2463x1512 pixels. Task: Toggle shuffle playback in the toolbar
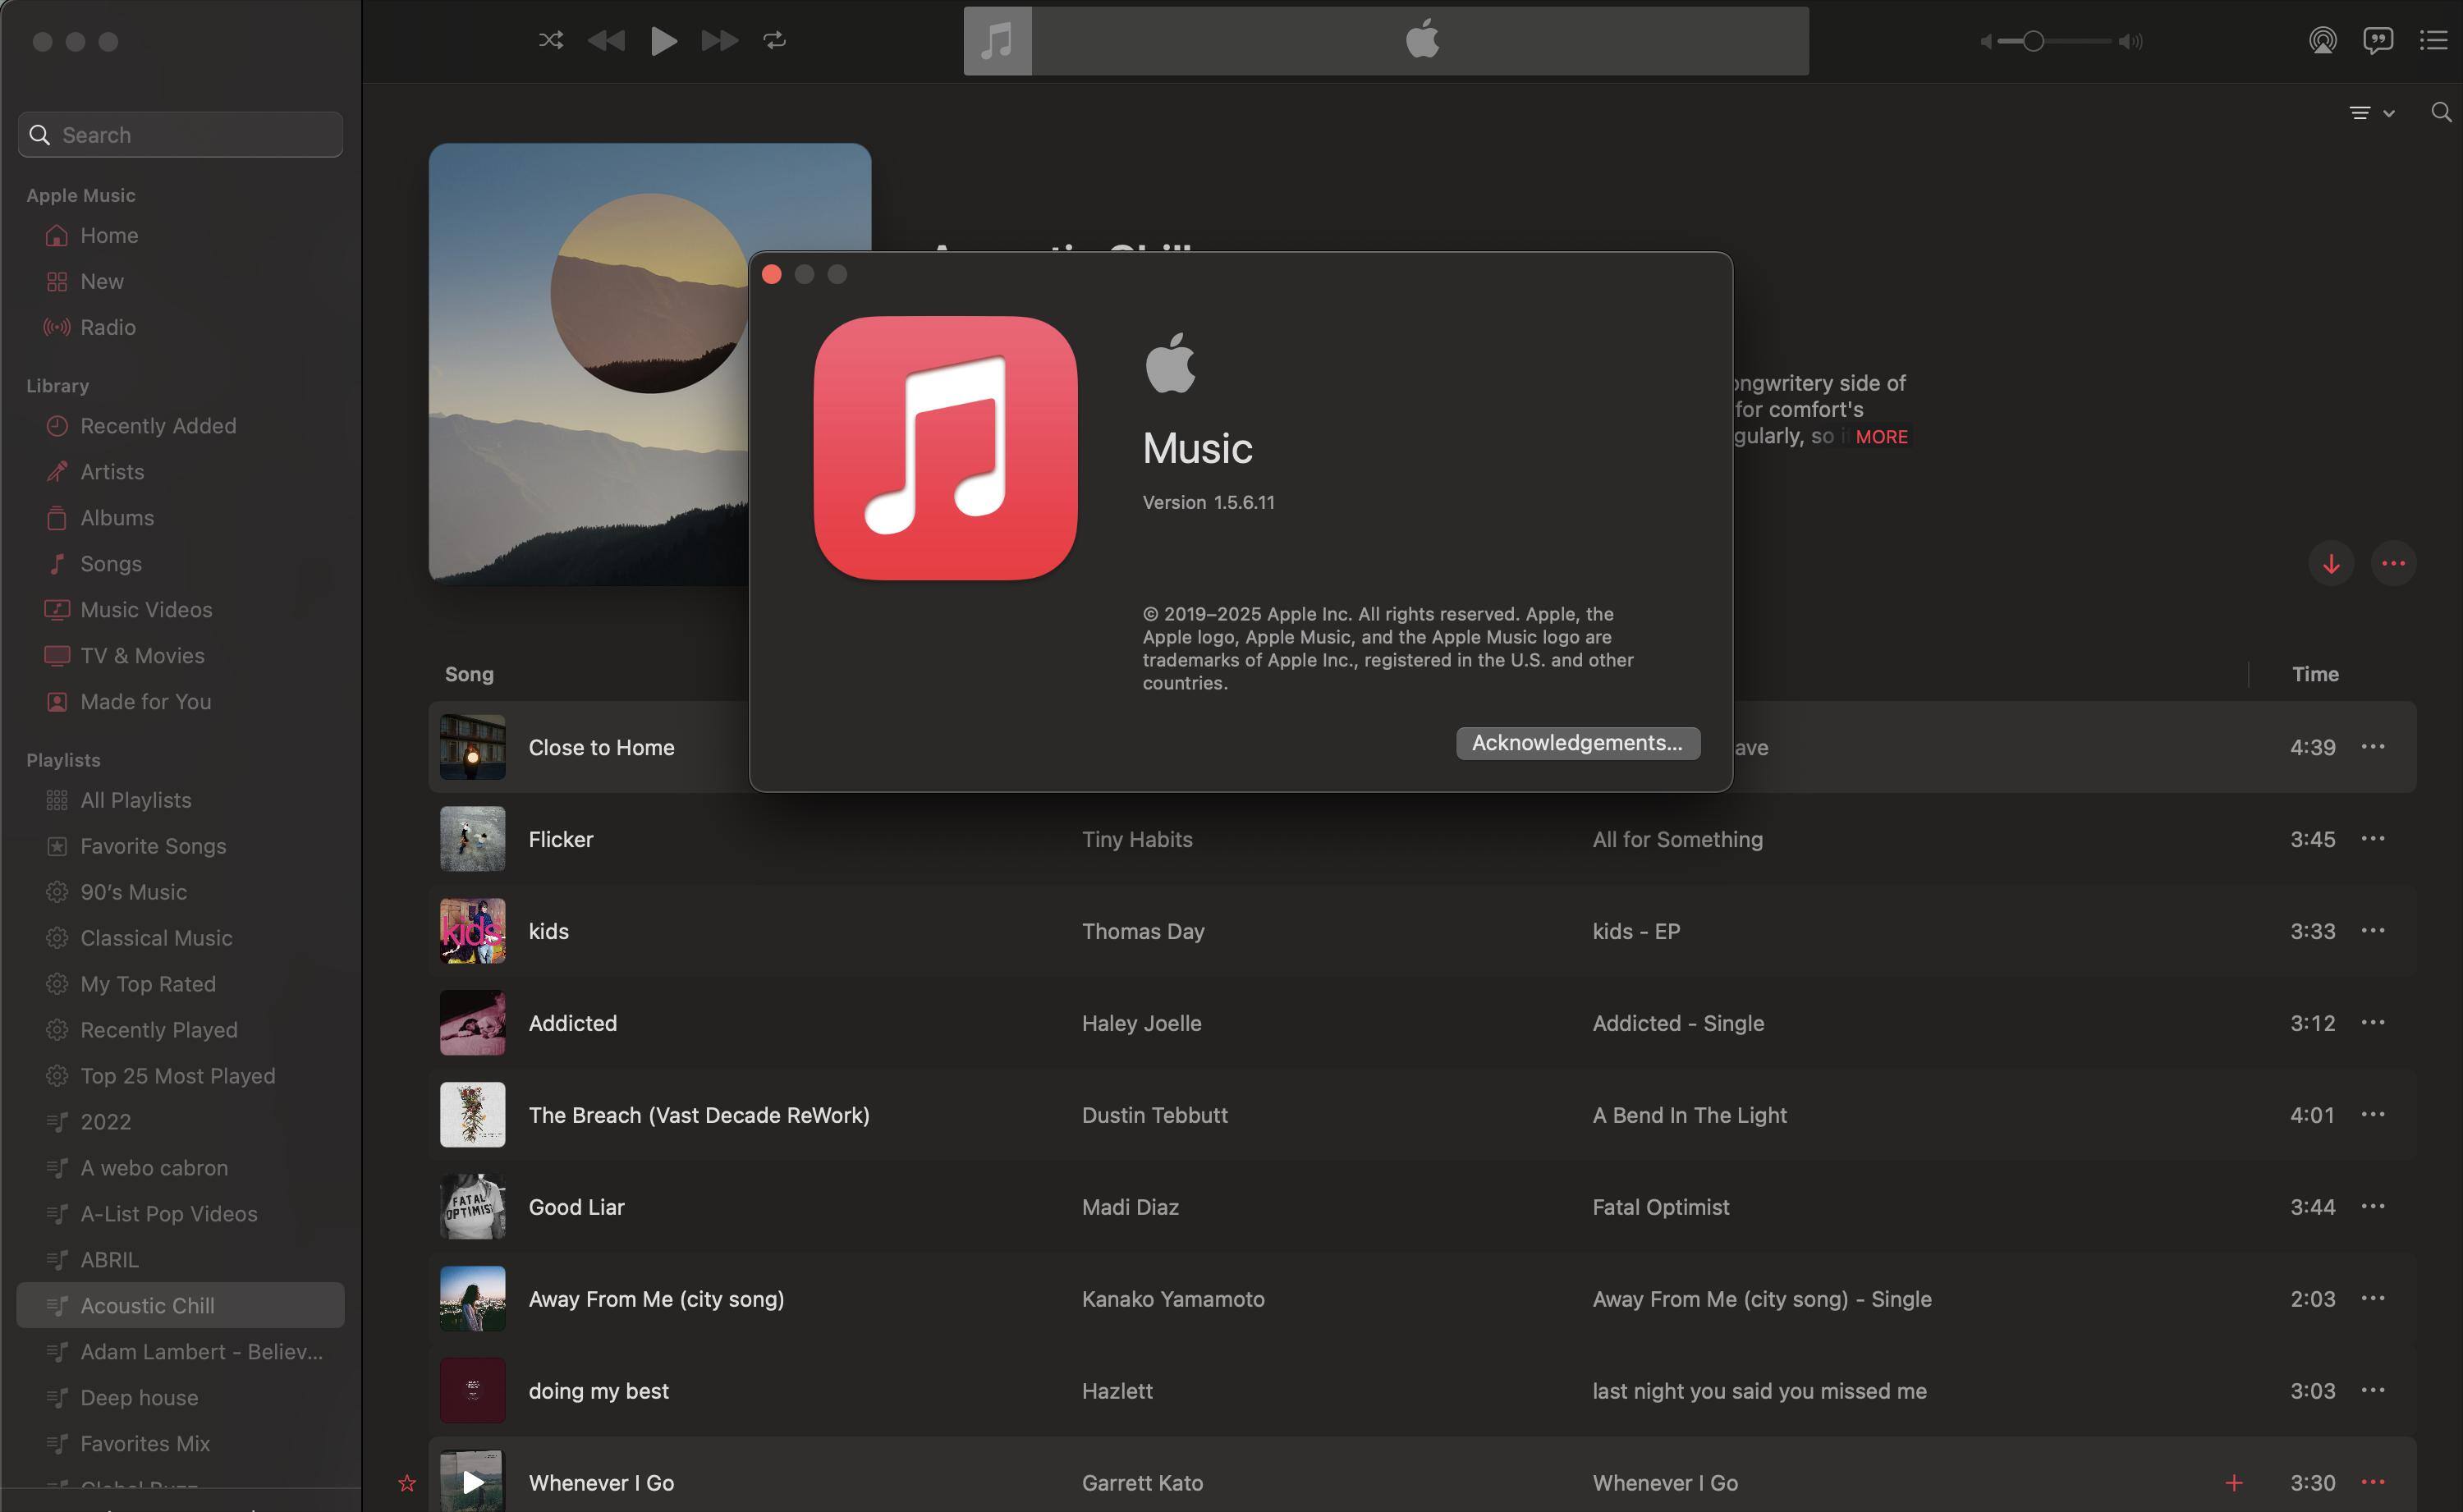(550, 41)
